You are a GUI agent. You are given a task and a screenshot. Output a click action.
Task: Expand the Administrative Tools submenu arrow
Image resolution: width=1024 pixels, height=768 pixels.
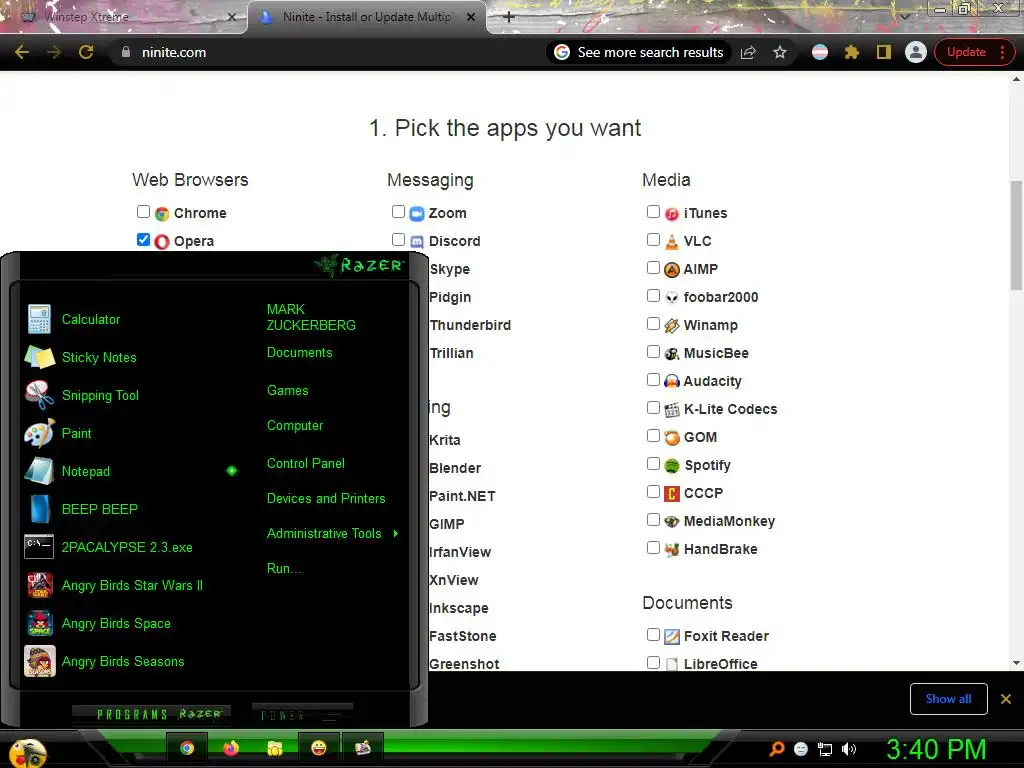396,534
